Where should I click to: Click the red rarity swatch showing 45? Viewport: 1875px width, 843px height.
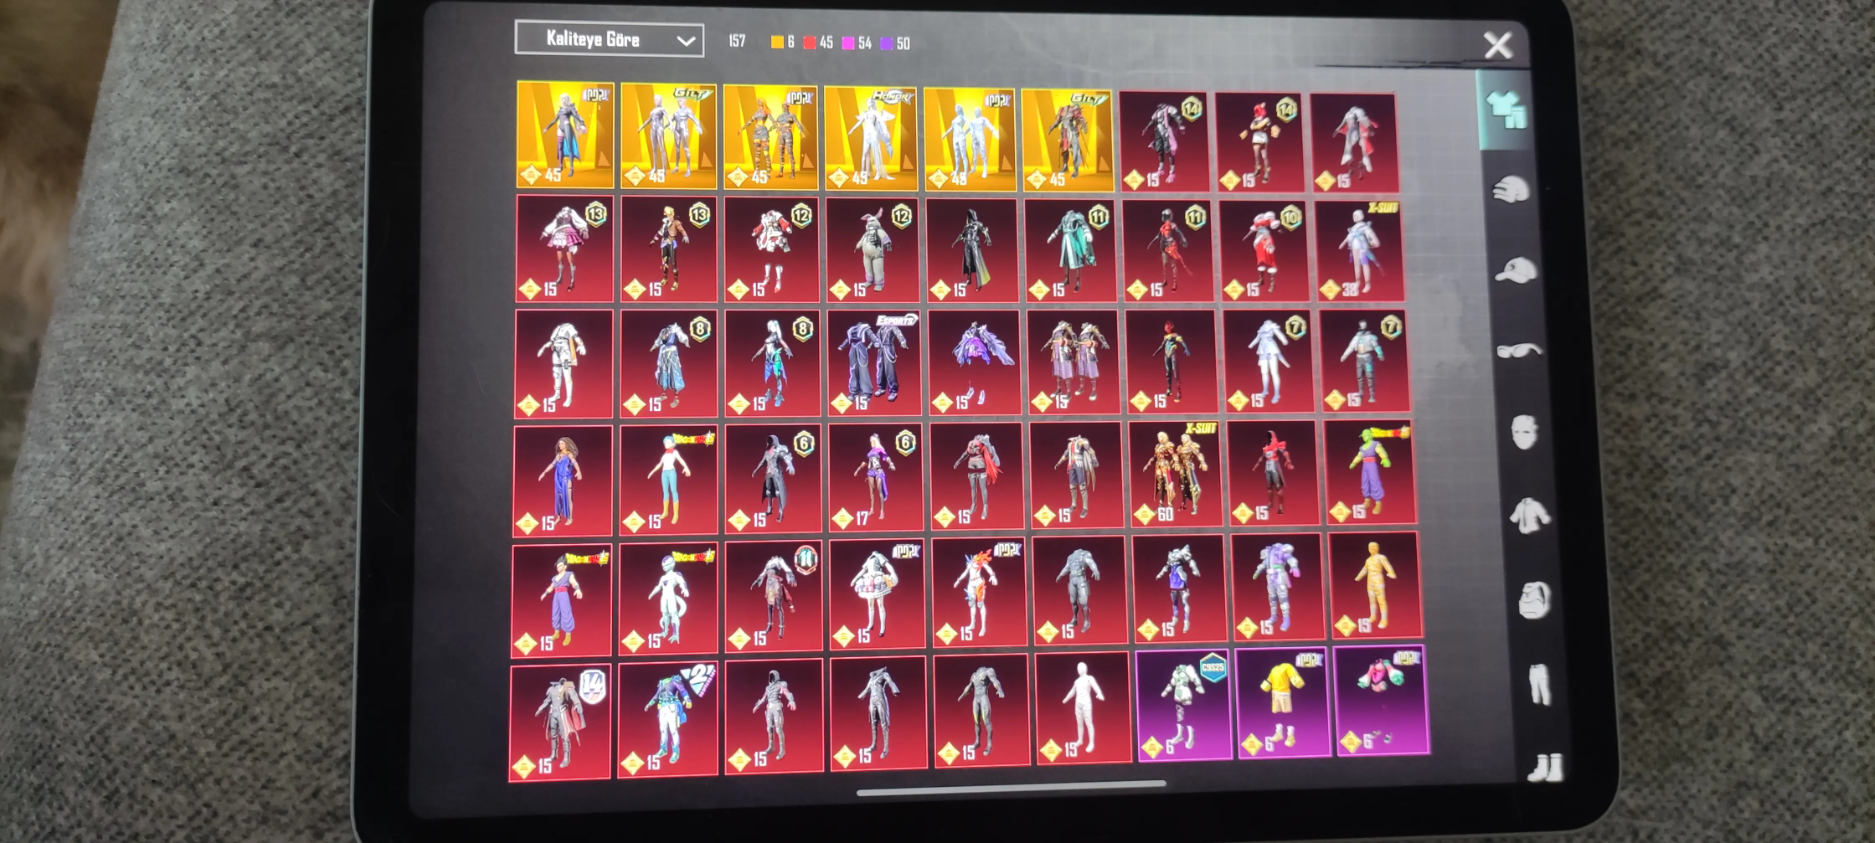pos(811,43)
